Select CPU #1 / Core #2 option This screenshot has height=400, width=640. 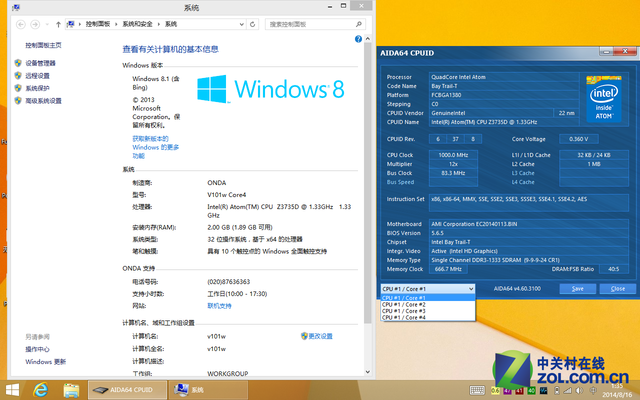[x=428, y=304]
